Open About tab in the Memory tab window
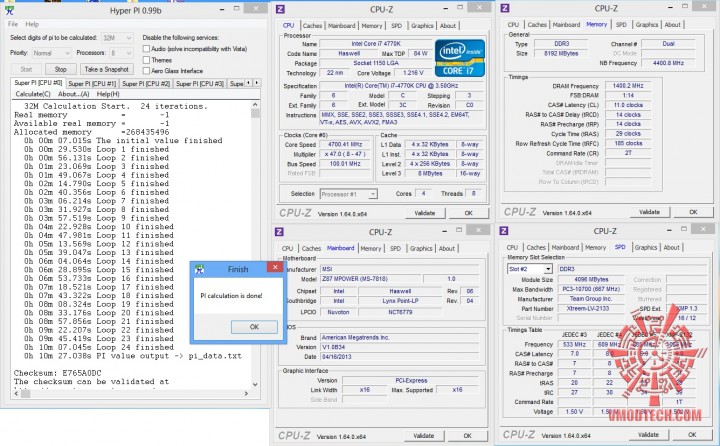The width and height of the screenshot is (720, 446). tap(672, 25)
